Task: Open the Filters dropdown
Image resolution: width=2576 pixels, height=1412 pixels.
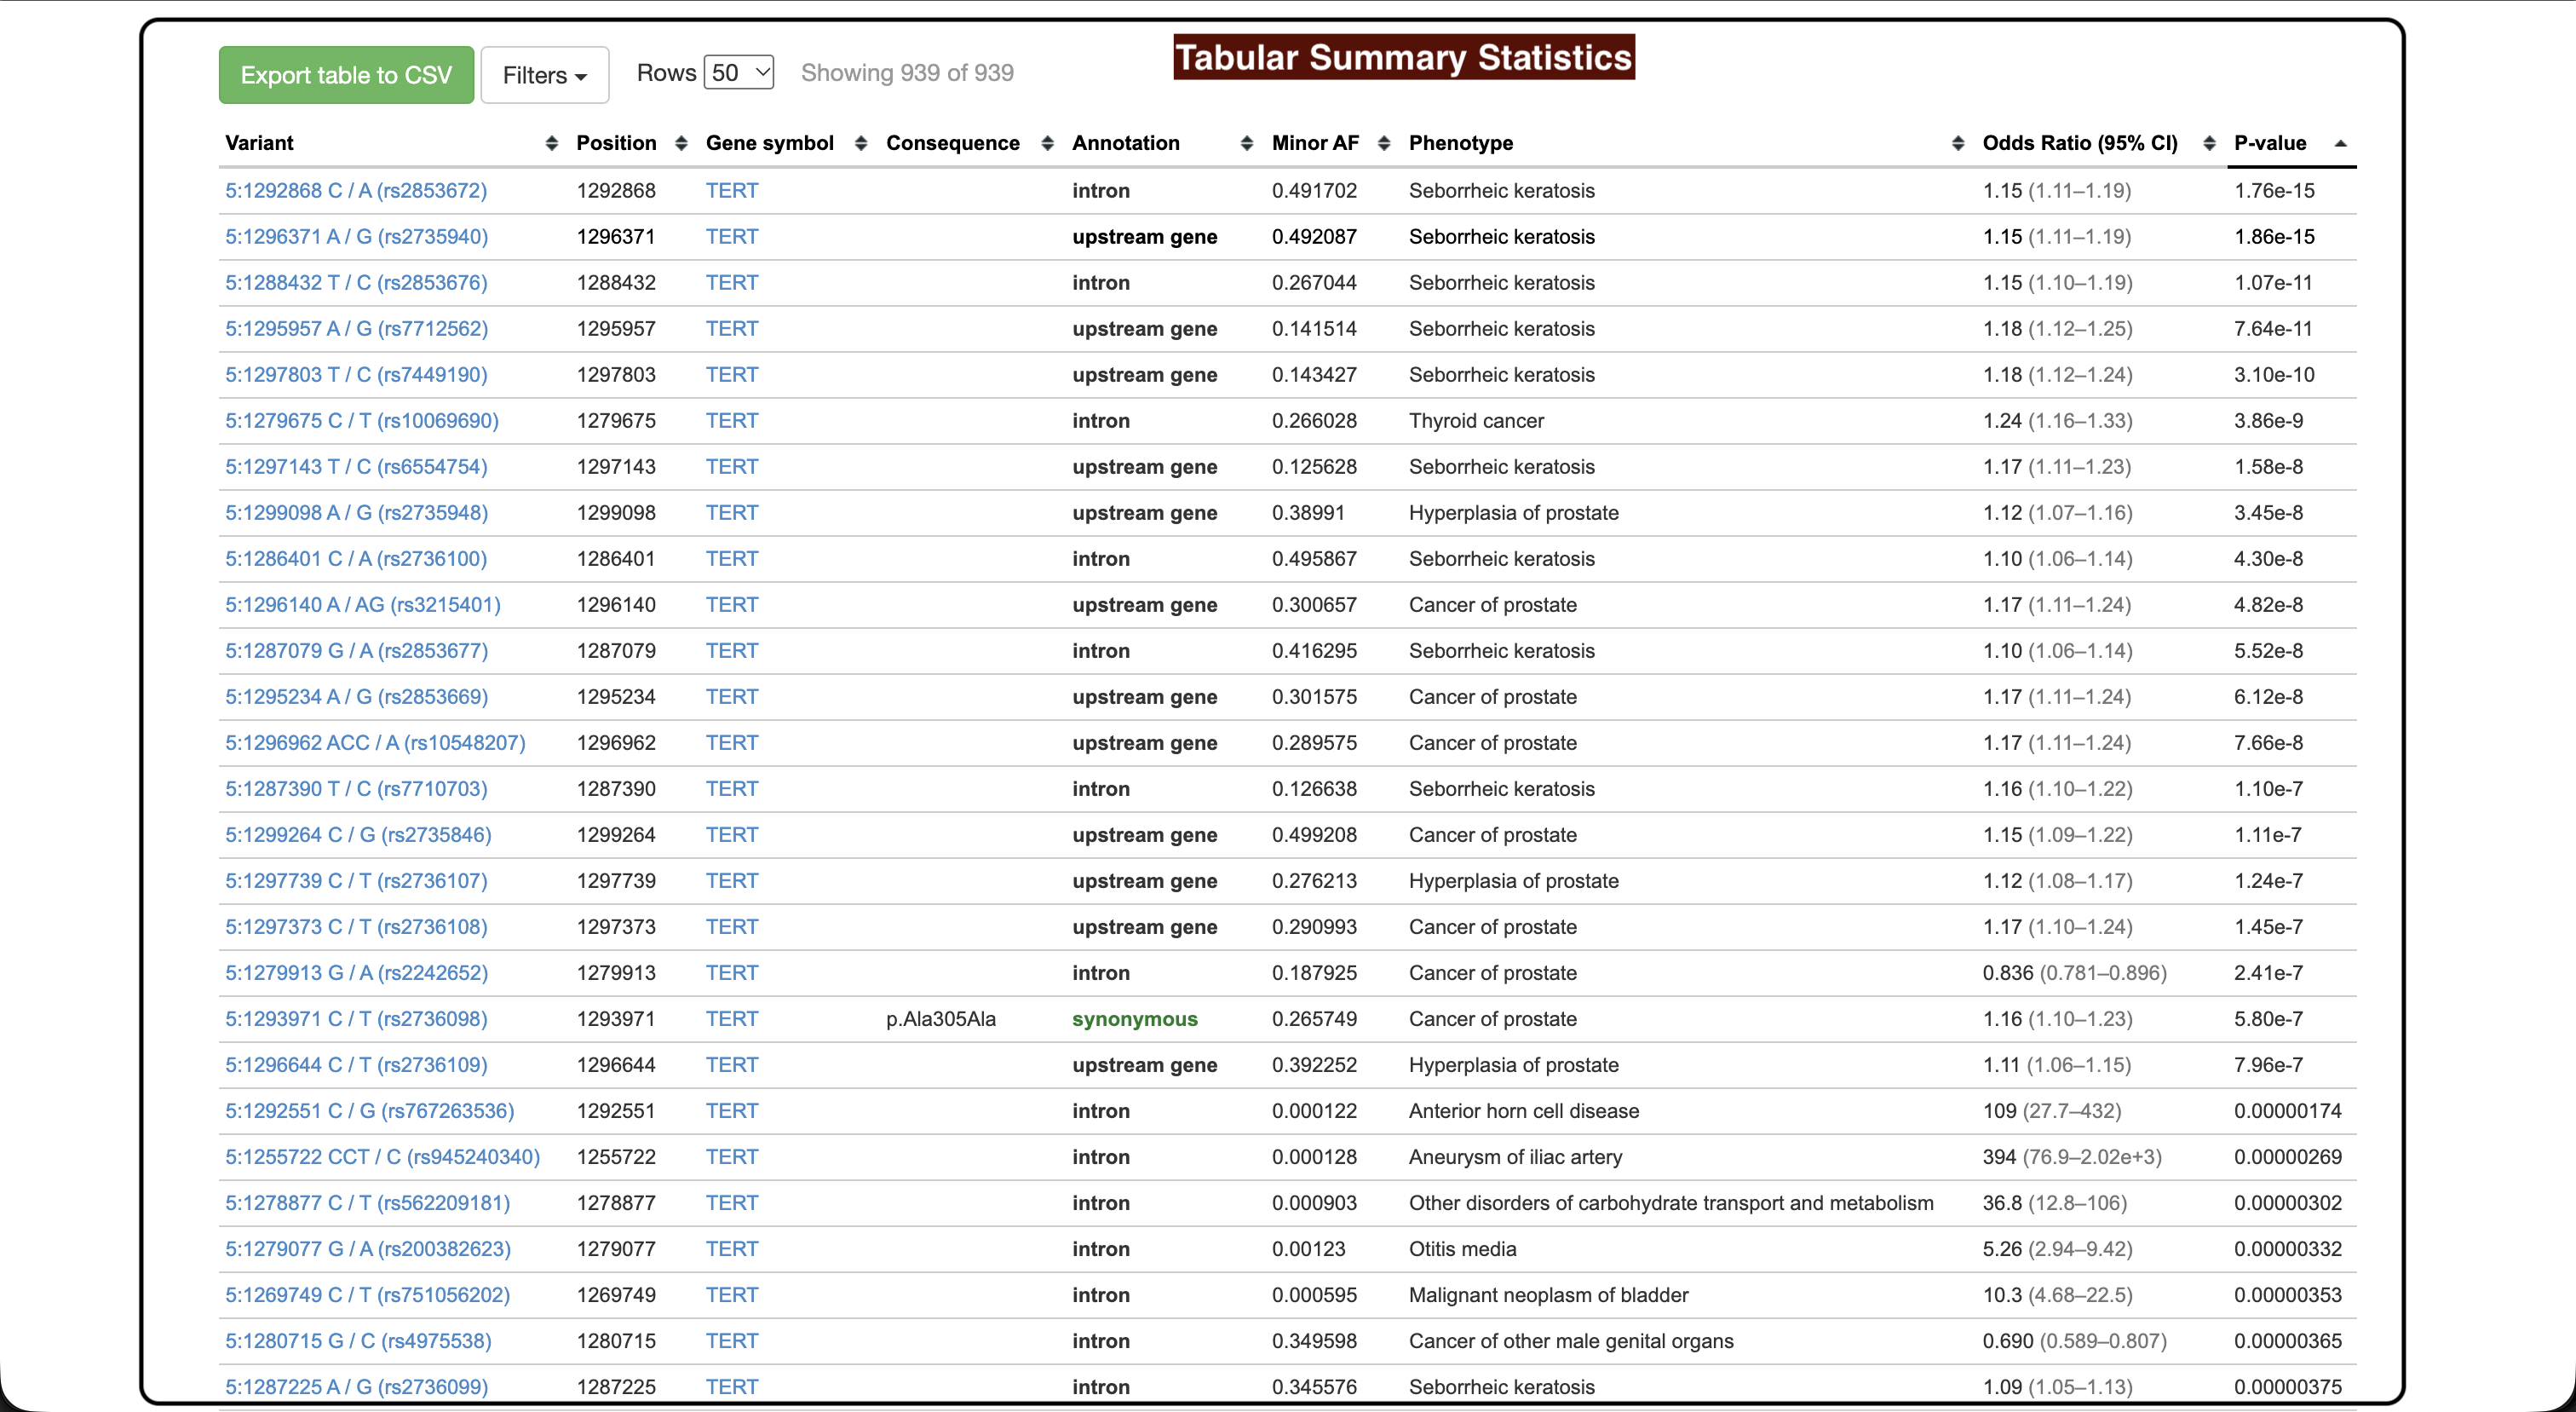Action: pyautogui.click(x=544, y=75)
